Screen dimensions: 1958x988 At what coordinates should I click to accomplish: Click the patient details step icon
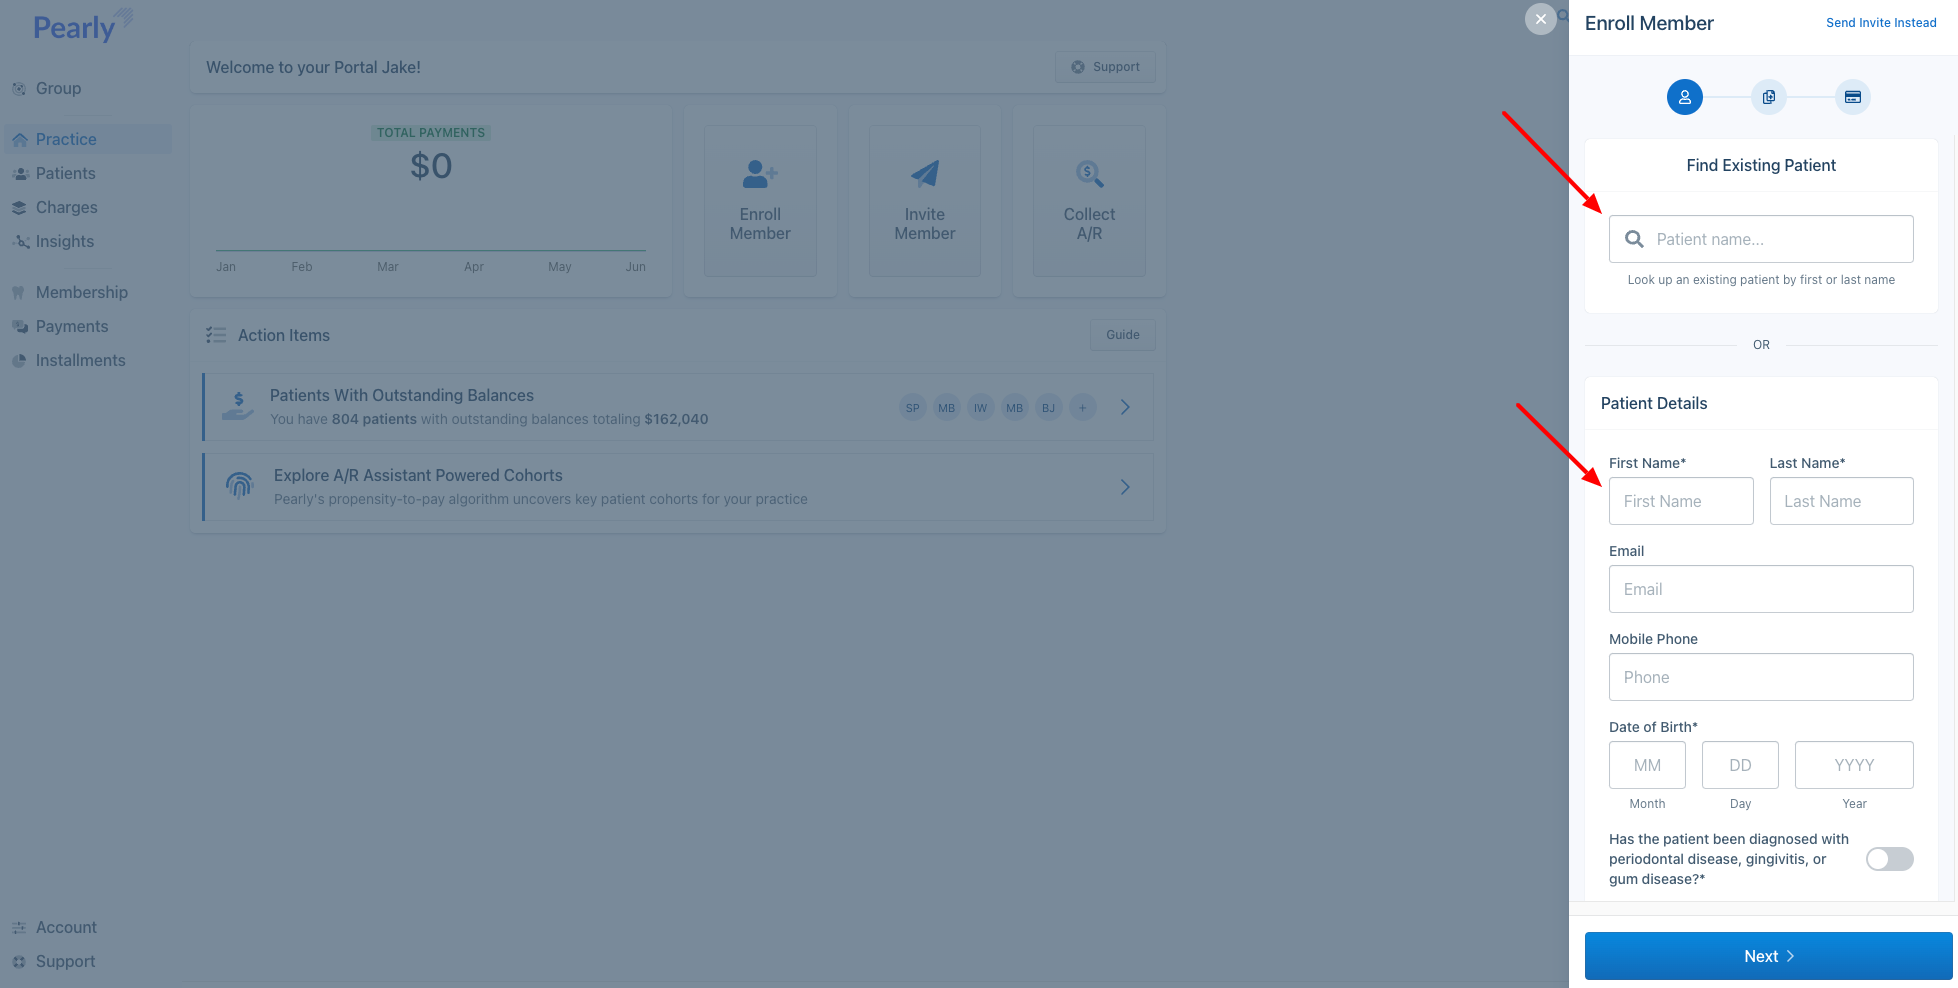pos(1684,97)
